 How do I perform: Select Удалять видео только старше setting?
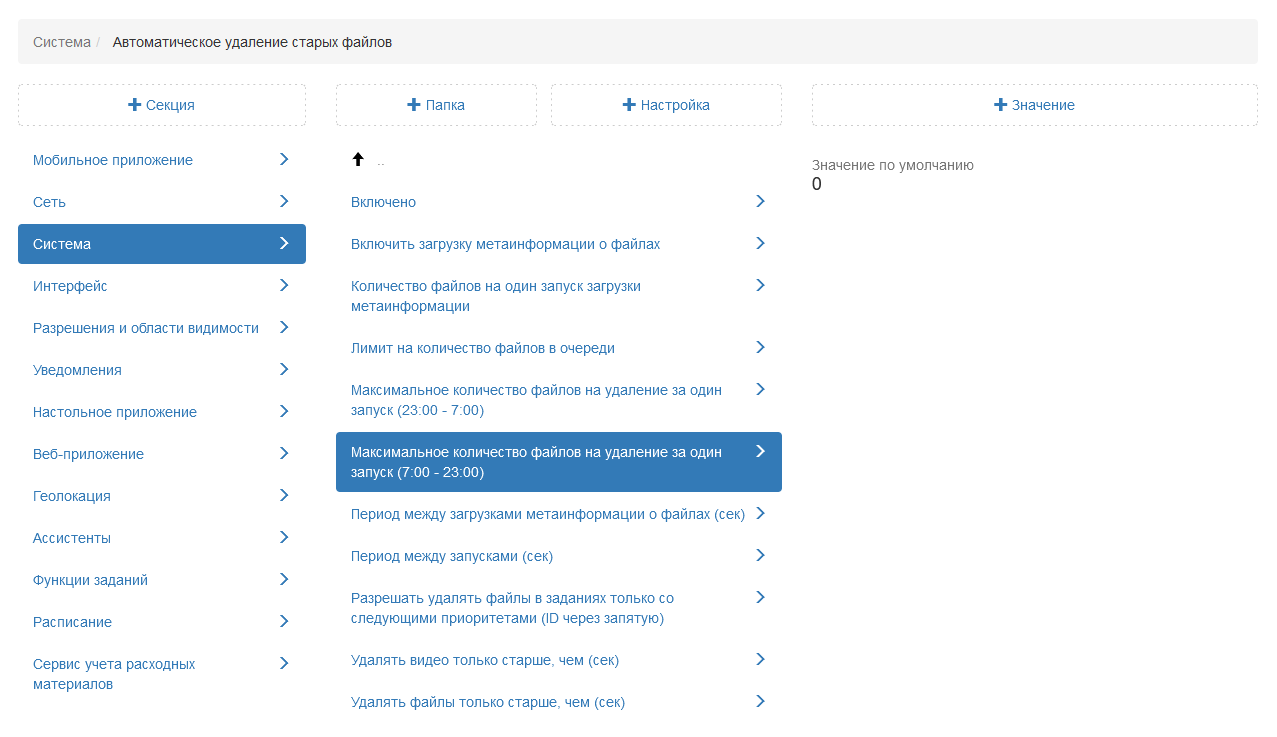pos(484,660)
